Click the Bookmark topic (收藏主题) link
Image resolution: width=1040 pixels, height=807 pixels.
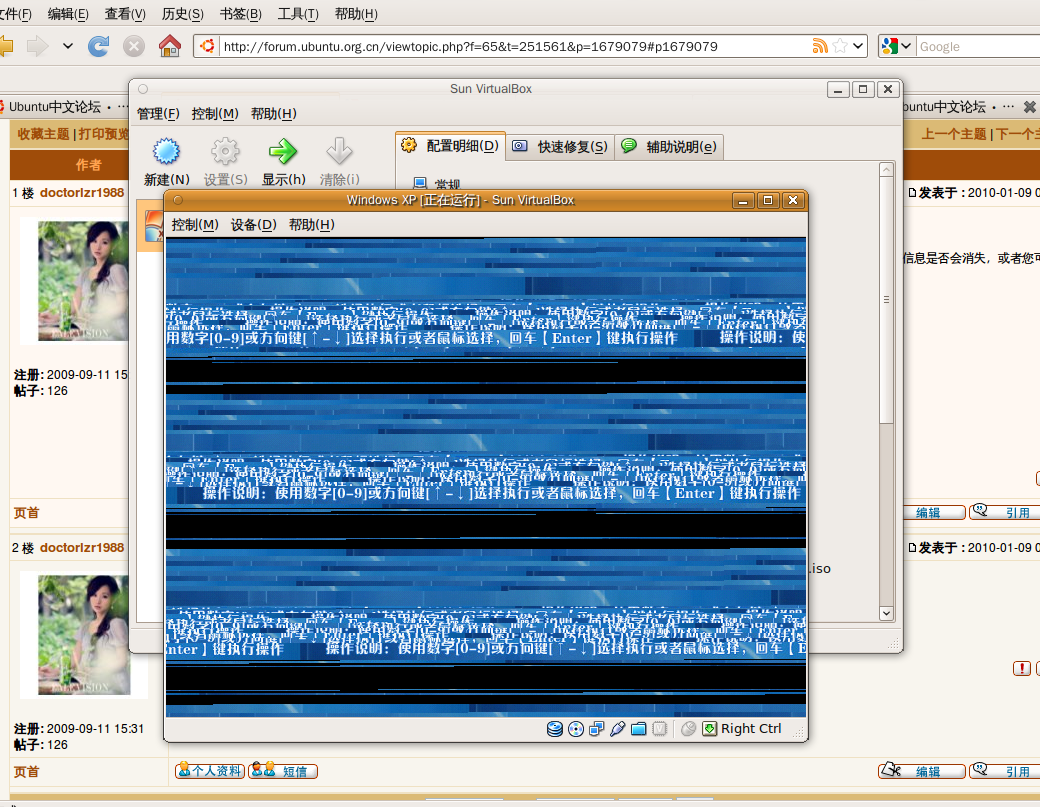coord(43,134)
